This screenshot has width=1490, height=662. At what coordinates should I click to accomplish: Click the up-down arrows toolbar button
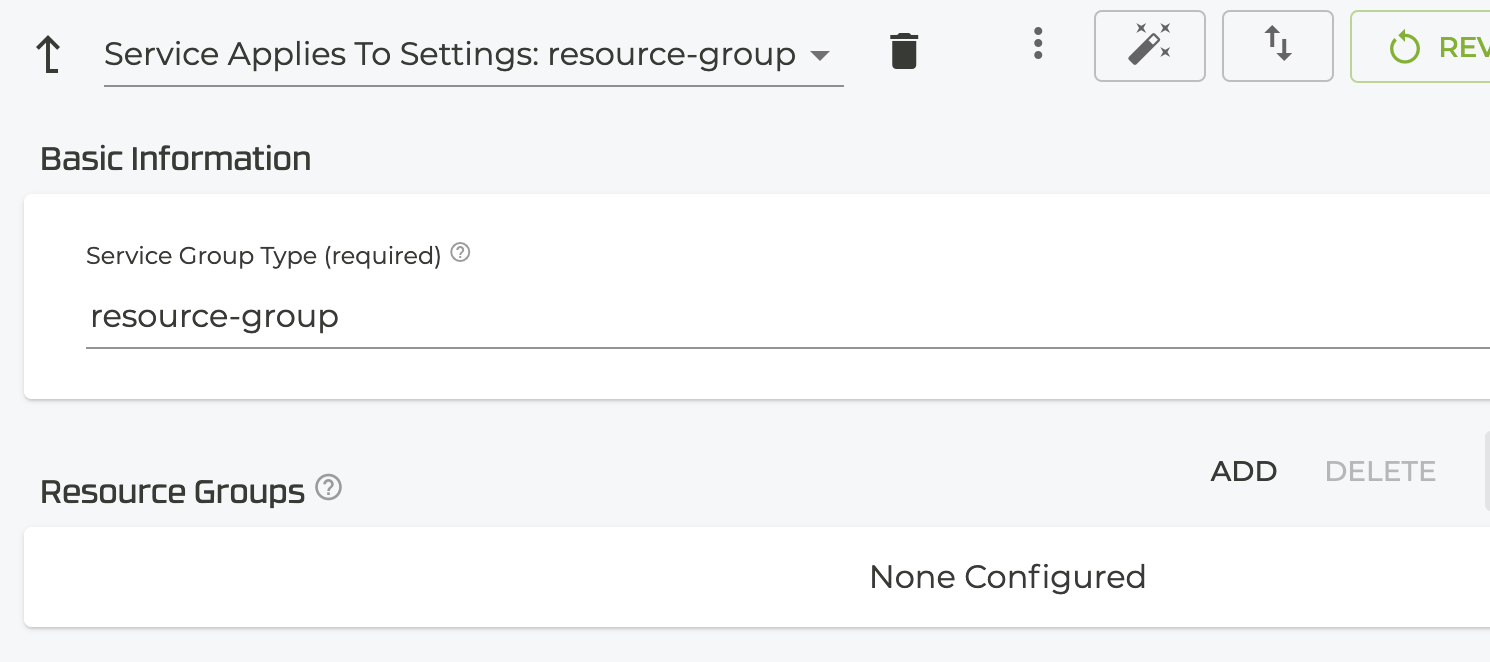[x=1277, y=46]
